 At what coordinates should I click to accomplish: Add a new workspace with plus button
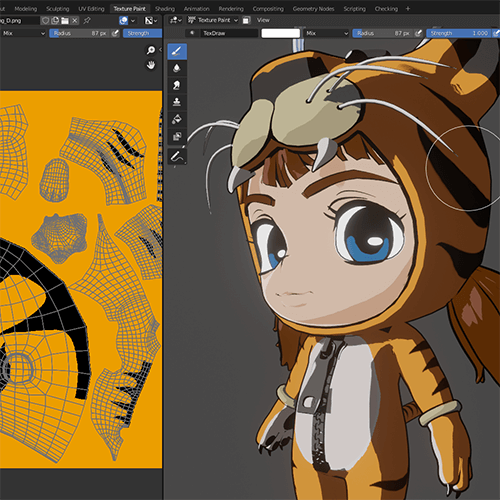tap(408, 9)
